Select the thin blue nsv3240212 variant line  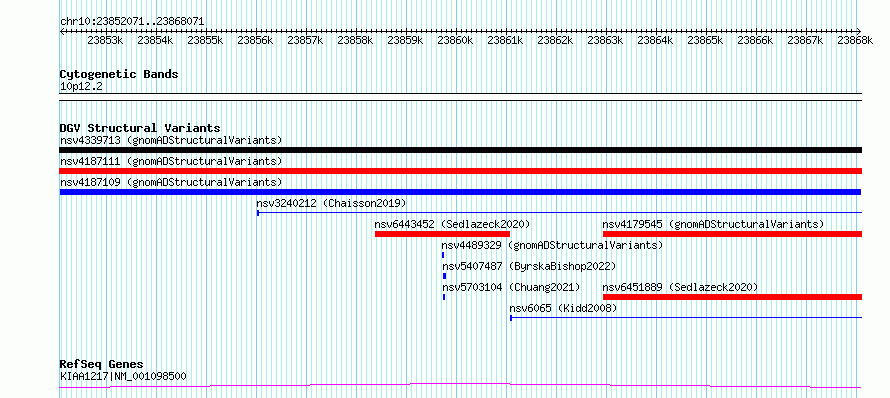click(559, 213)
